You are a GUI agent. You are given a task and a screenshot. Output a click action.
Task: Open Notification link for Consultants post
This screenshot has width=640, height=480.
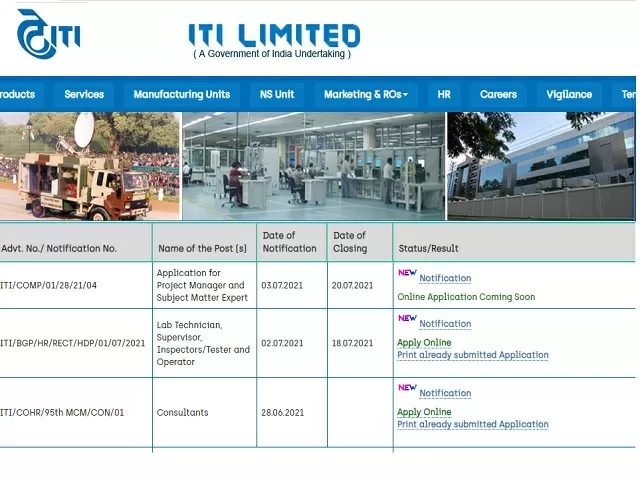point(445,394)
